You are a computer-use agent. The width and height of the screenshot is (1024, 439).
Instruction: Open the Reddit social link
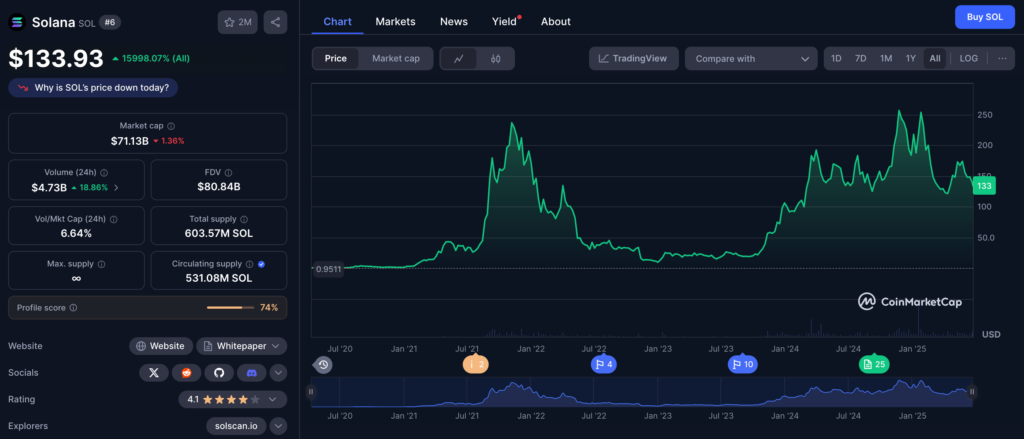[187, 372]
